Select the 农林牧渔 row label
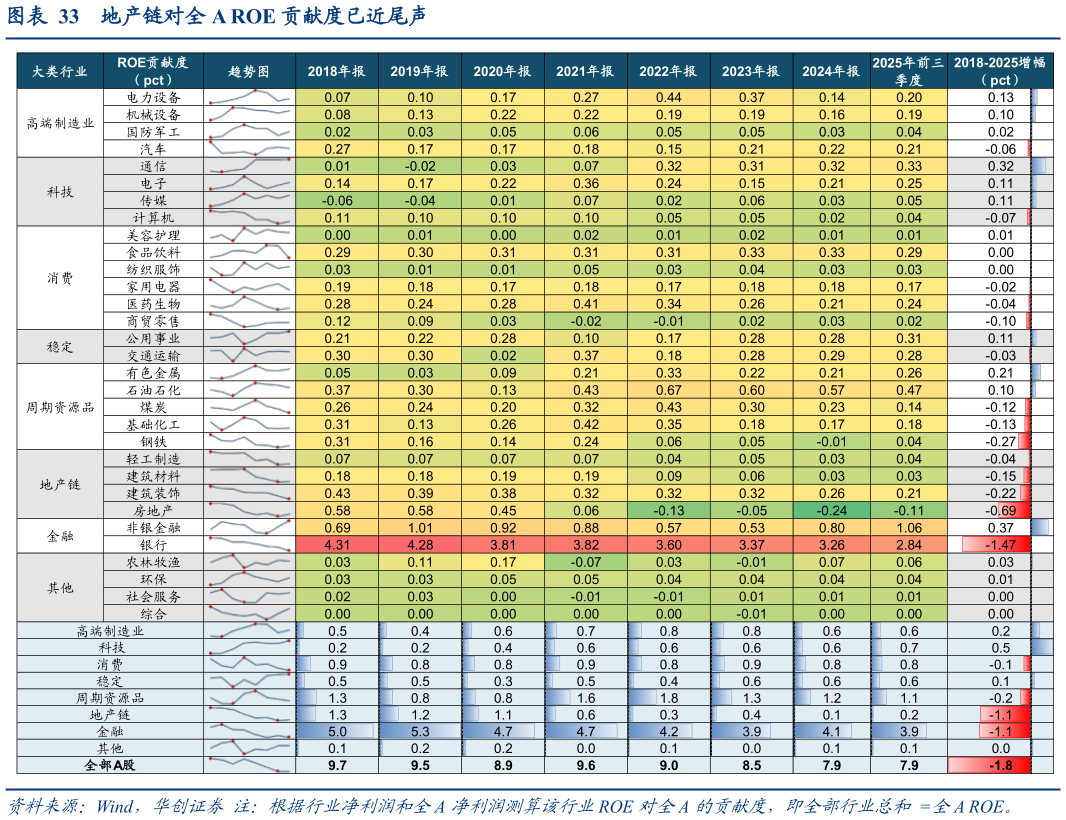 [153, 562]
